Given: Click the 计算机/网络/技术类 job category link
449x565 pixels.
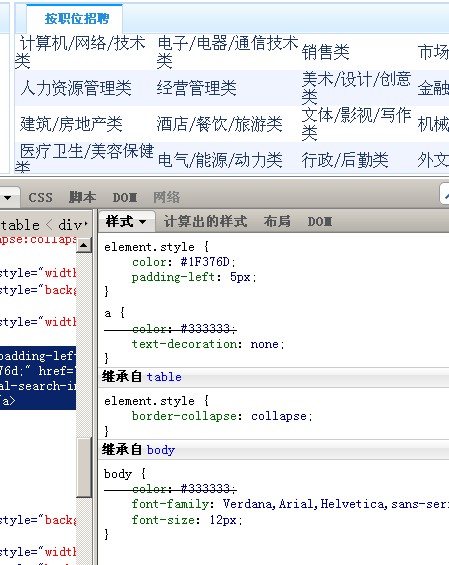Looking at the screenshot, I should point(80,52).
